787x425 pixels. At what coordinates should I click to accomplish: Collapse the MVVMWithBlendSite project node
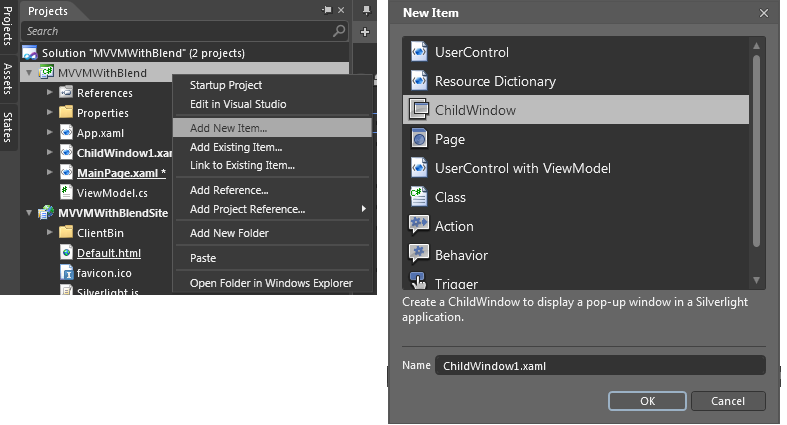coord(29,213)
